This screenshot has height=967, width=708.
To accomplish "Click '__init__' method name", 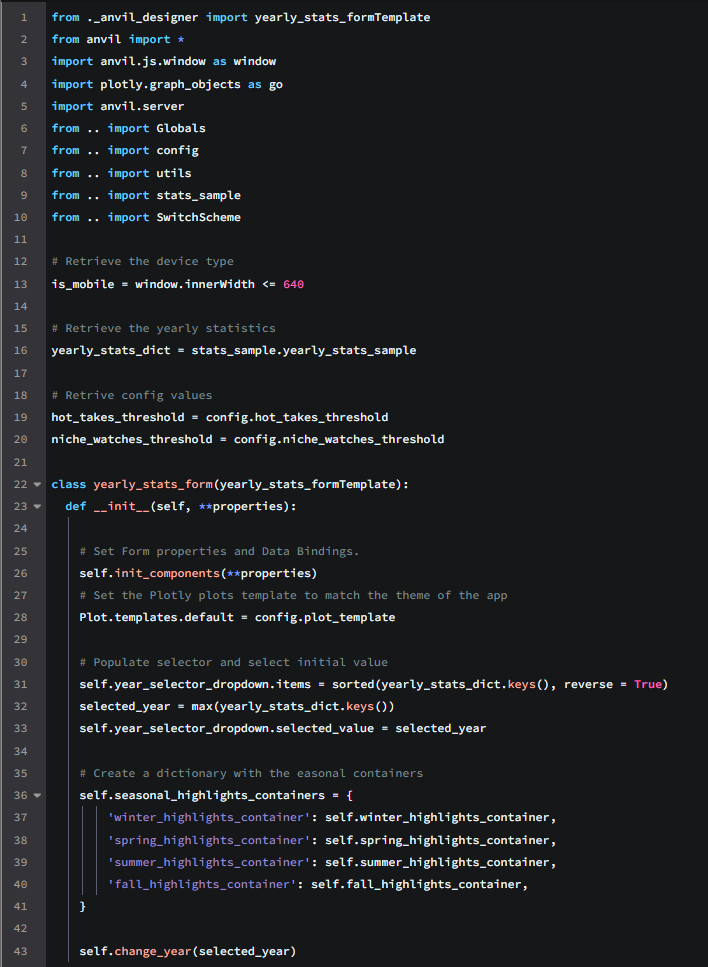I will click(x=121, y=507).
